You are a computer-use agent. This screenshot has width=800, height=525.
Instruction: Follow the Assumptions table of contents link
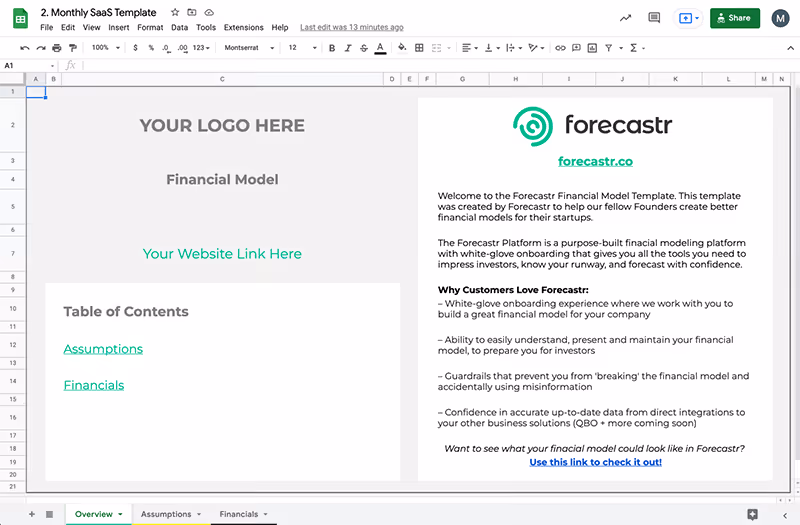(x=103, y=349)
